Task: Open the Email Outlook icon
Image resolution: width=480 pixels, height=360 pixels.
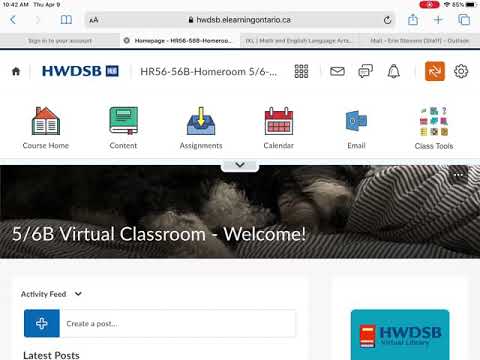Action: (x=356, y=121)
